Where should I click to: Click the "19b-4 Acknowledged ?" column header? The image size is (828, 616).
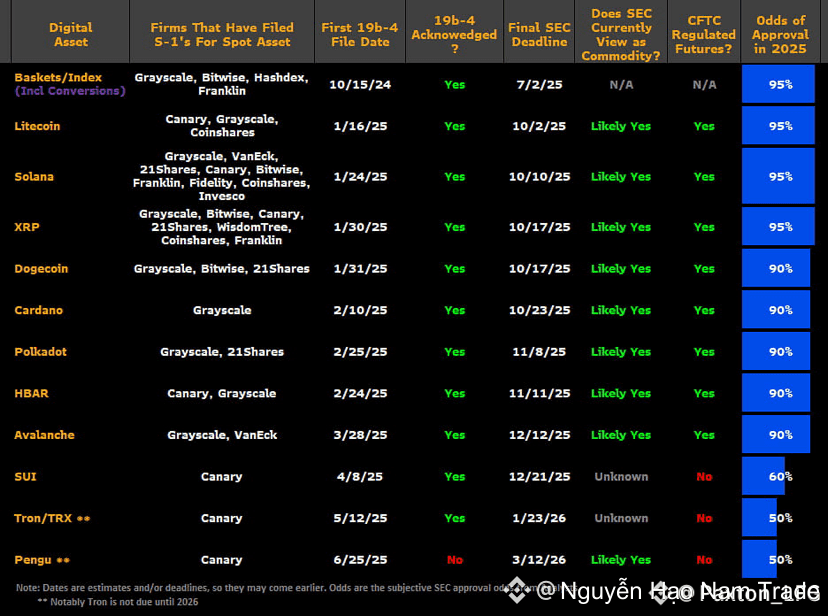[x=454, y=34]
